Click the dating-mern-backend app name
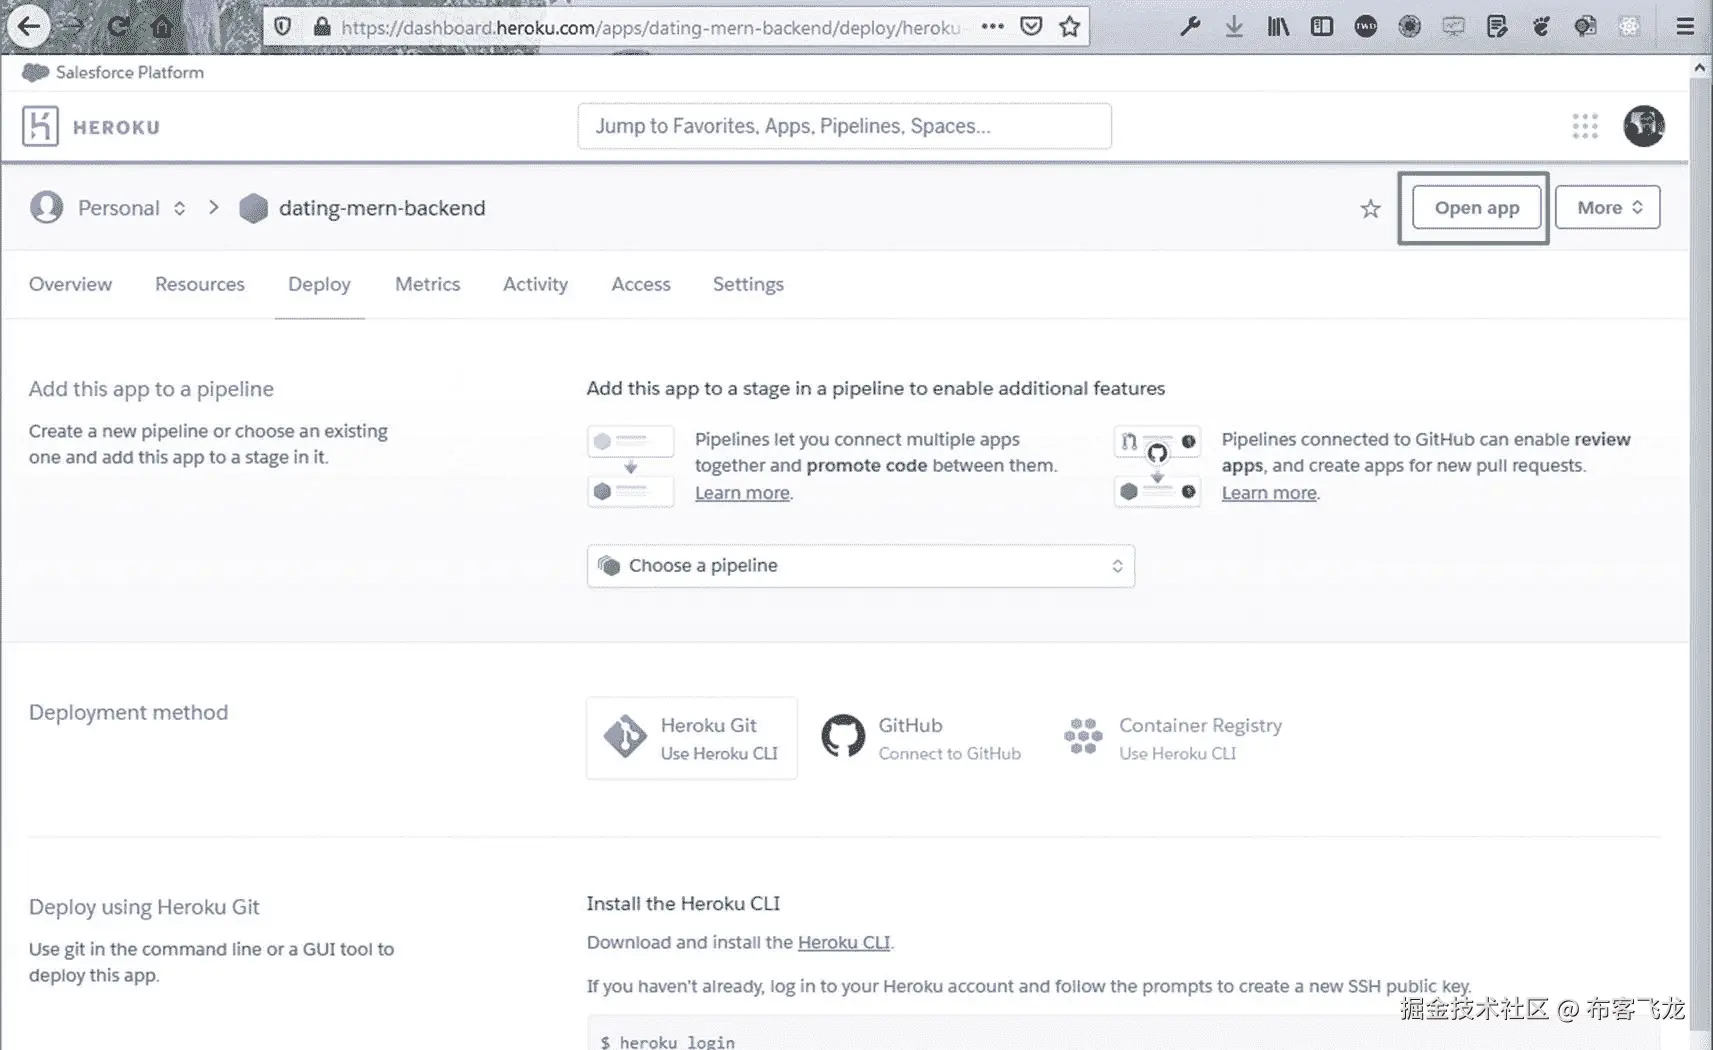Viewport: 1713px width, 1050px height. tap(382, 208)
